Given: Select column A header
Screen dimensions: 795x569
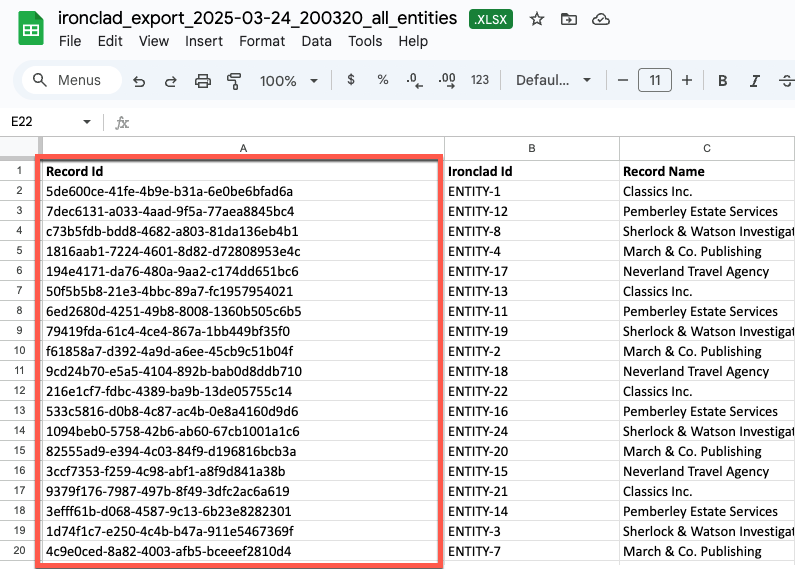Looking at the screenshot, I should click(243, 148).
